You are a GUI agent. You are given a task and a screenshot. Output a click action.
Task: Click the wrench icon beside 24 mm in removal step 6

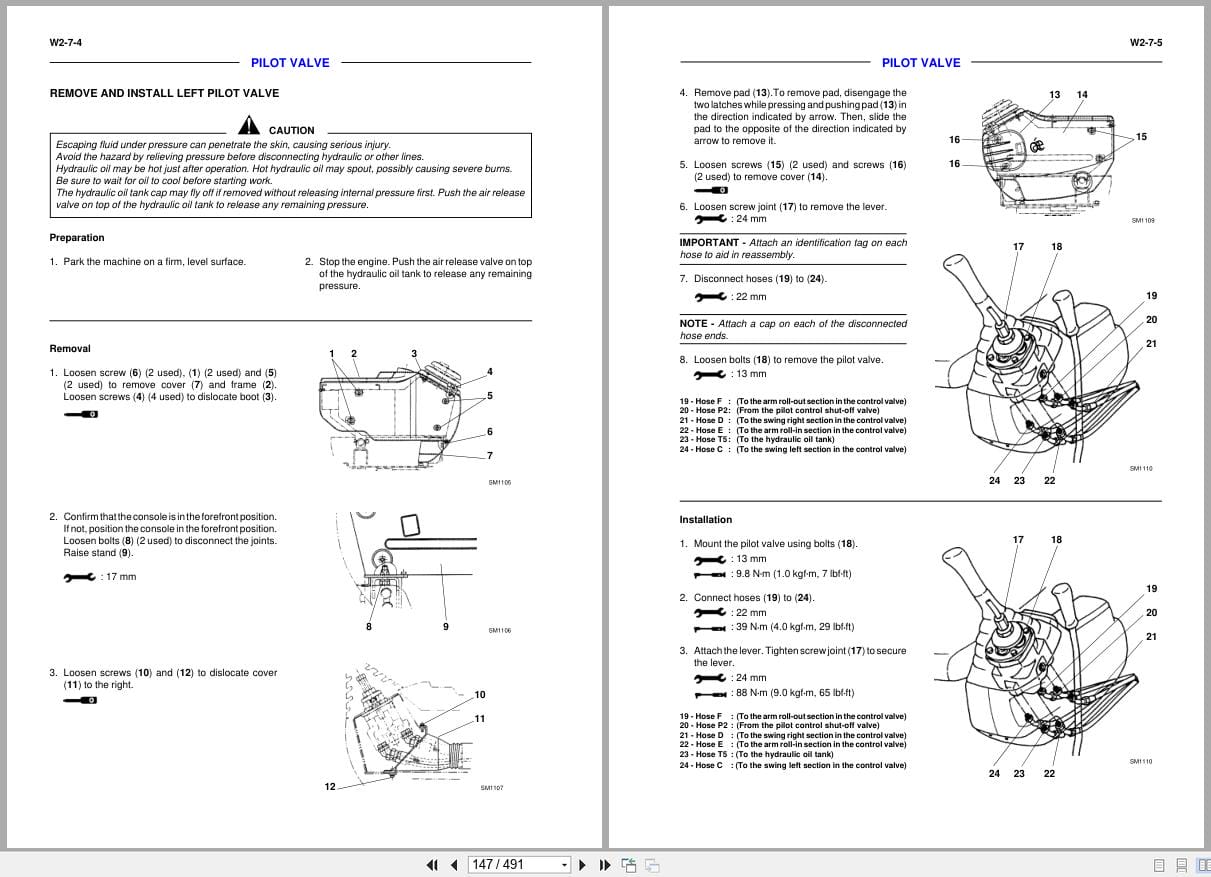click(x=710, y=218)
